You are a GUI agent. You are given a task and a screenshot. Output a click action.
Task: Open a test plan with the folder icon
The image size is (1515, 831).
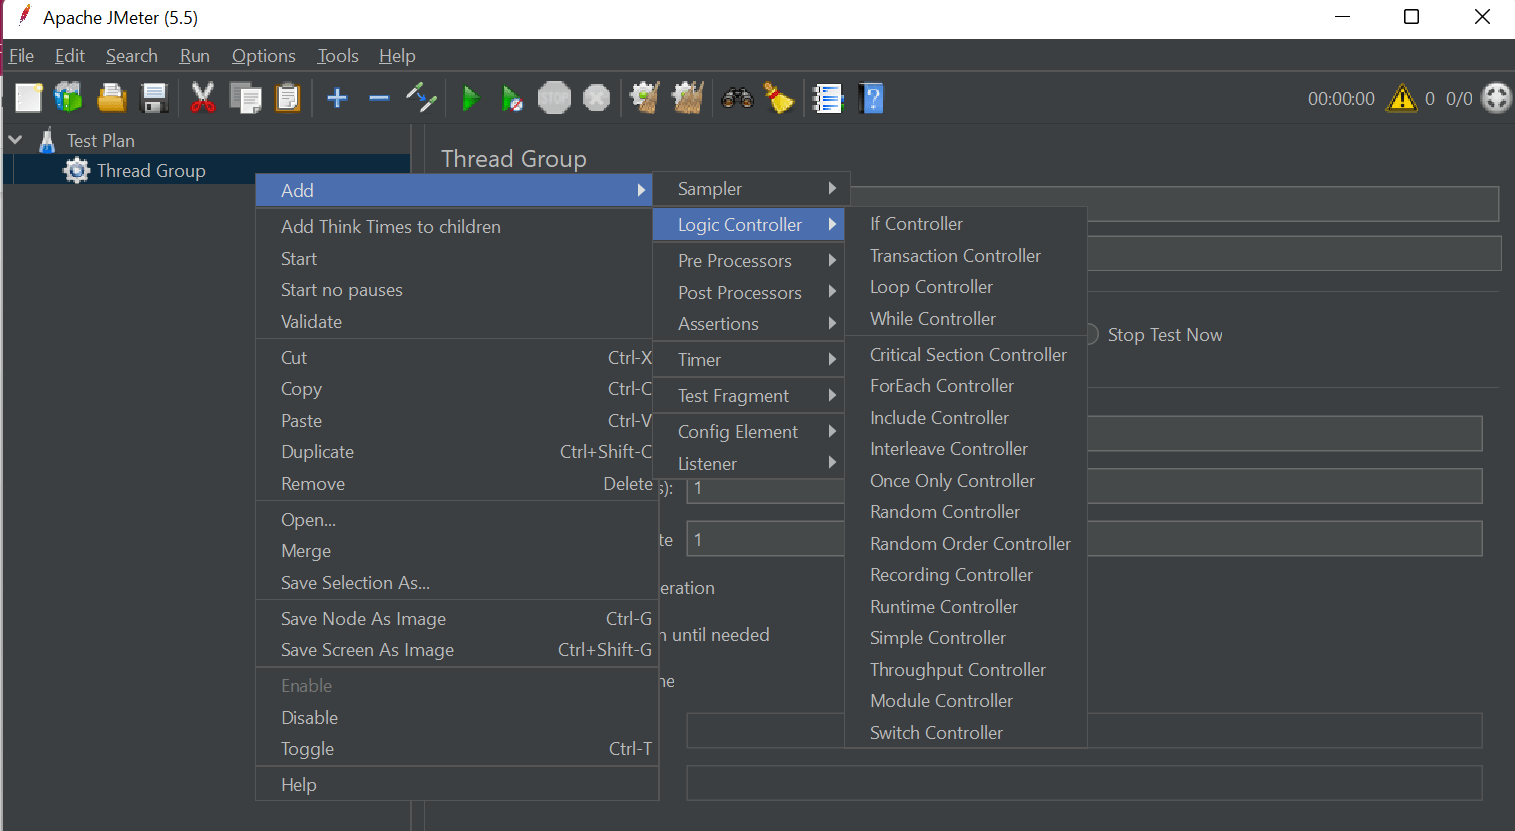point(111,97)
